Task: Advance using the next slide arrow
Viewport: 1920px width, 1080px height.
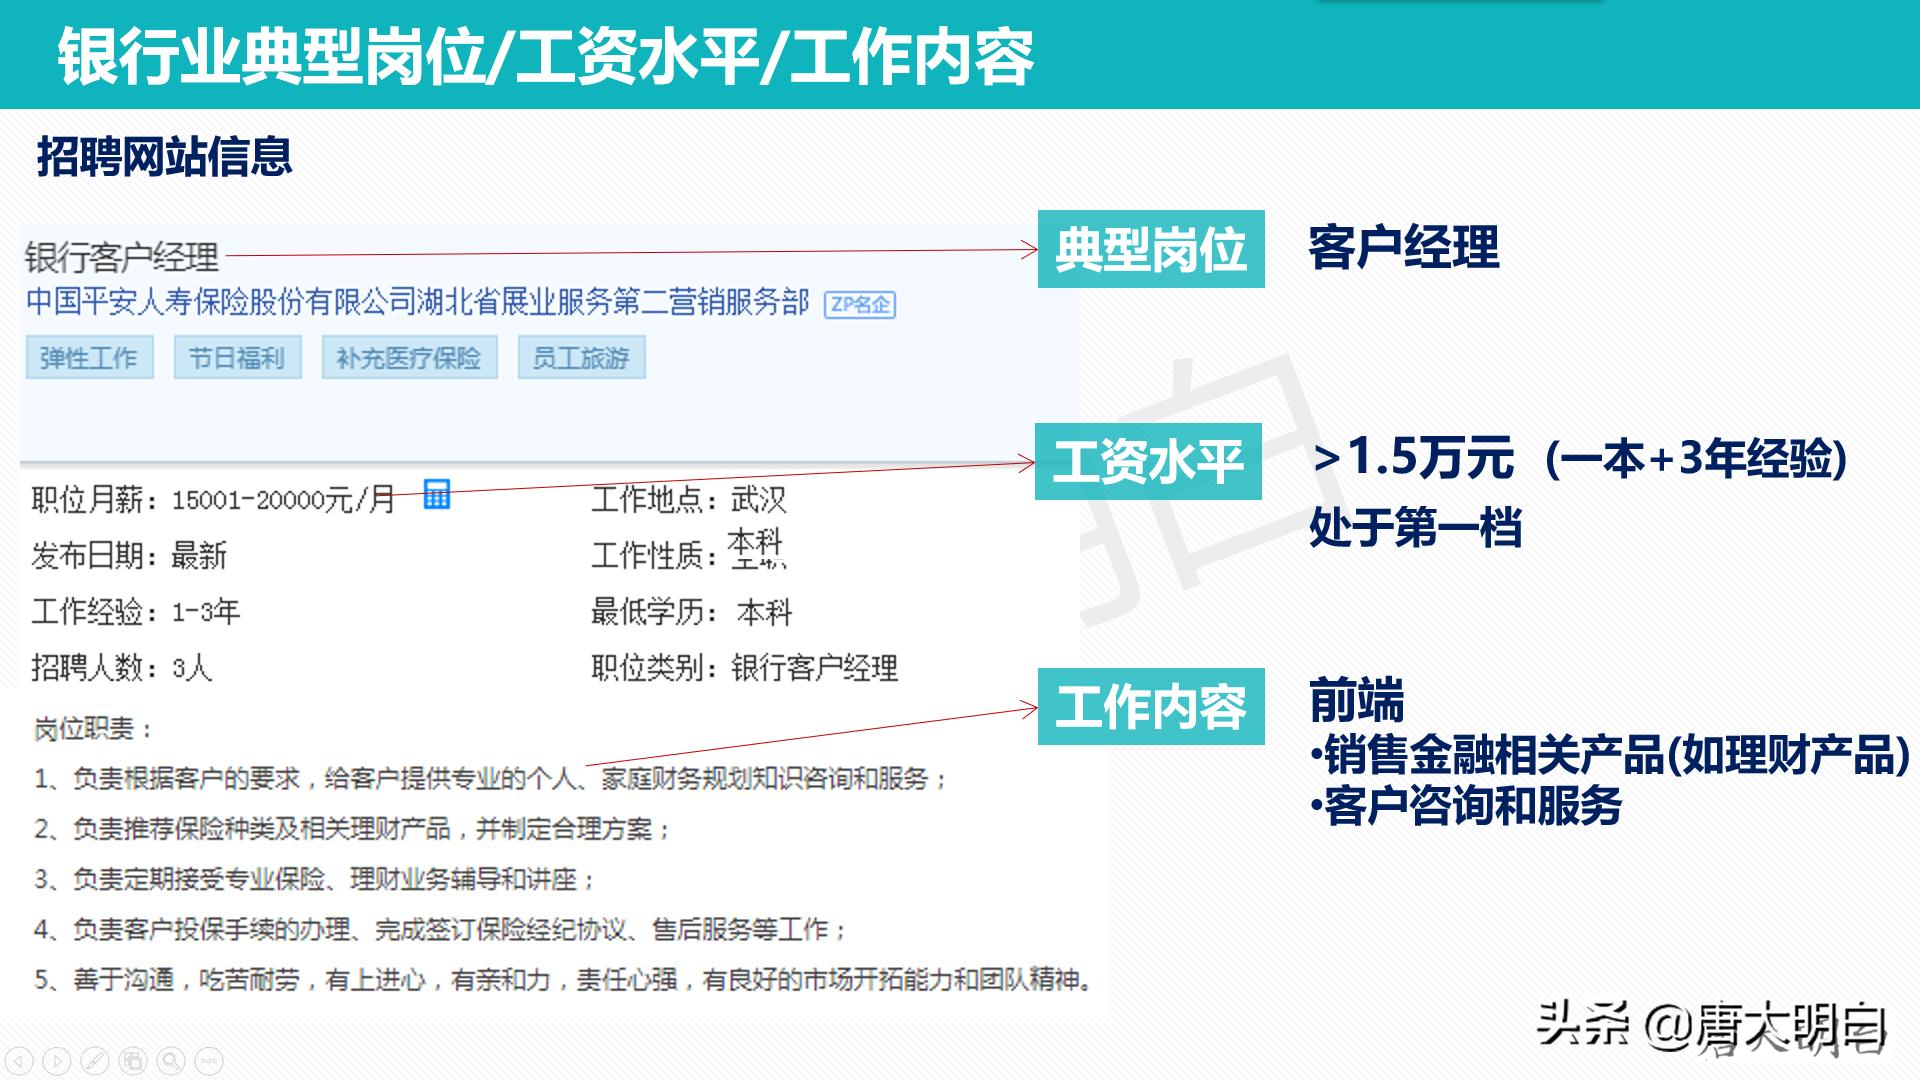Action: click(x=55, y=1061)
